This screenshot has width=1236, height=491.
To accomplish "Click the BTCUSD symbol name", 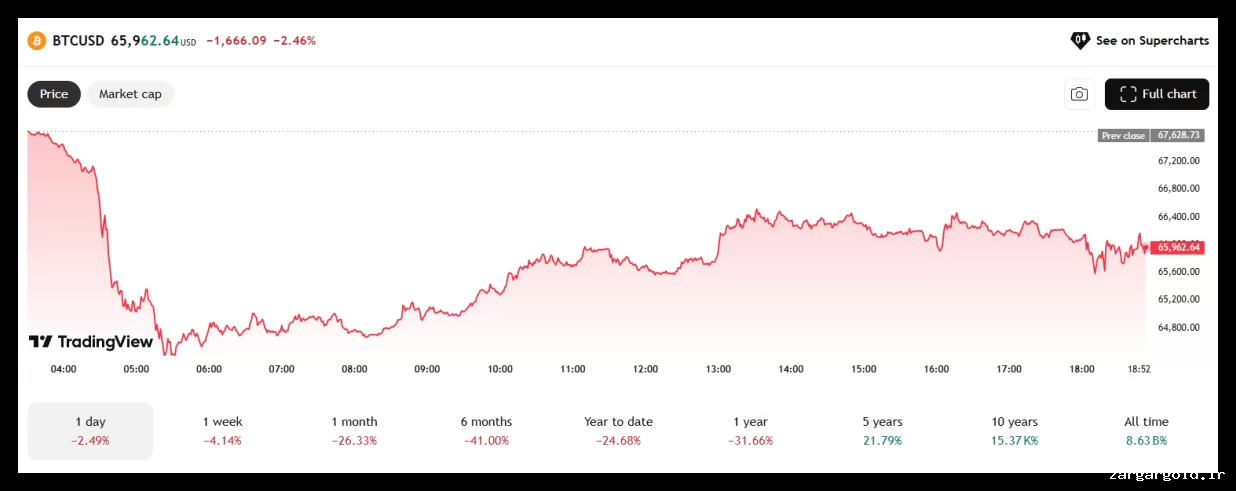I will (x=78, y=41).
